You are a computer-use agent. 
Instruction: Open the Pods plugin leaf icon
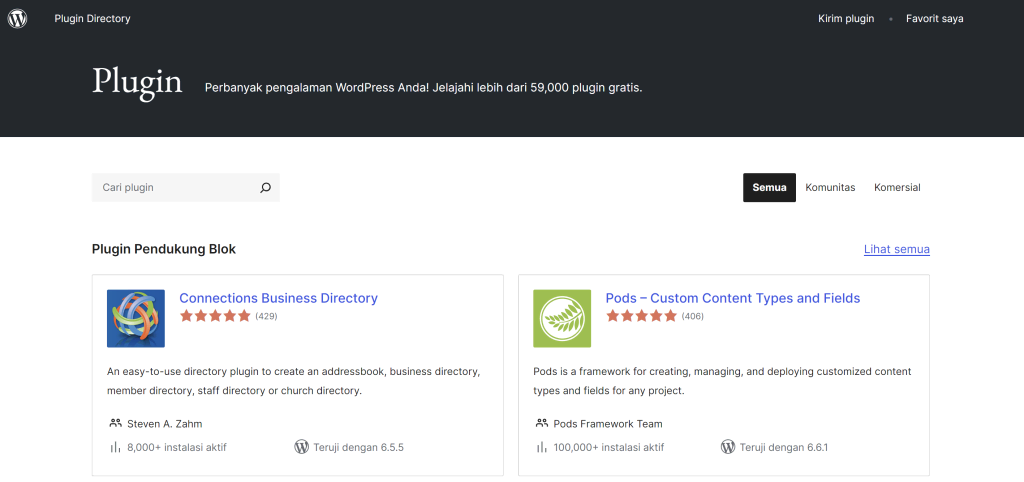[x=562, y=318]
